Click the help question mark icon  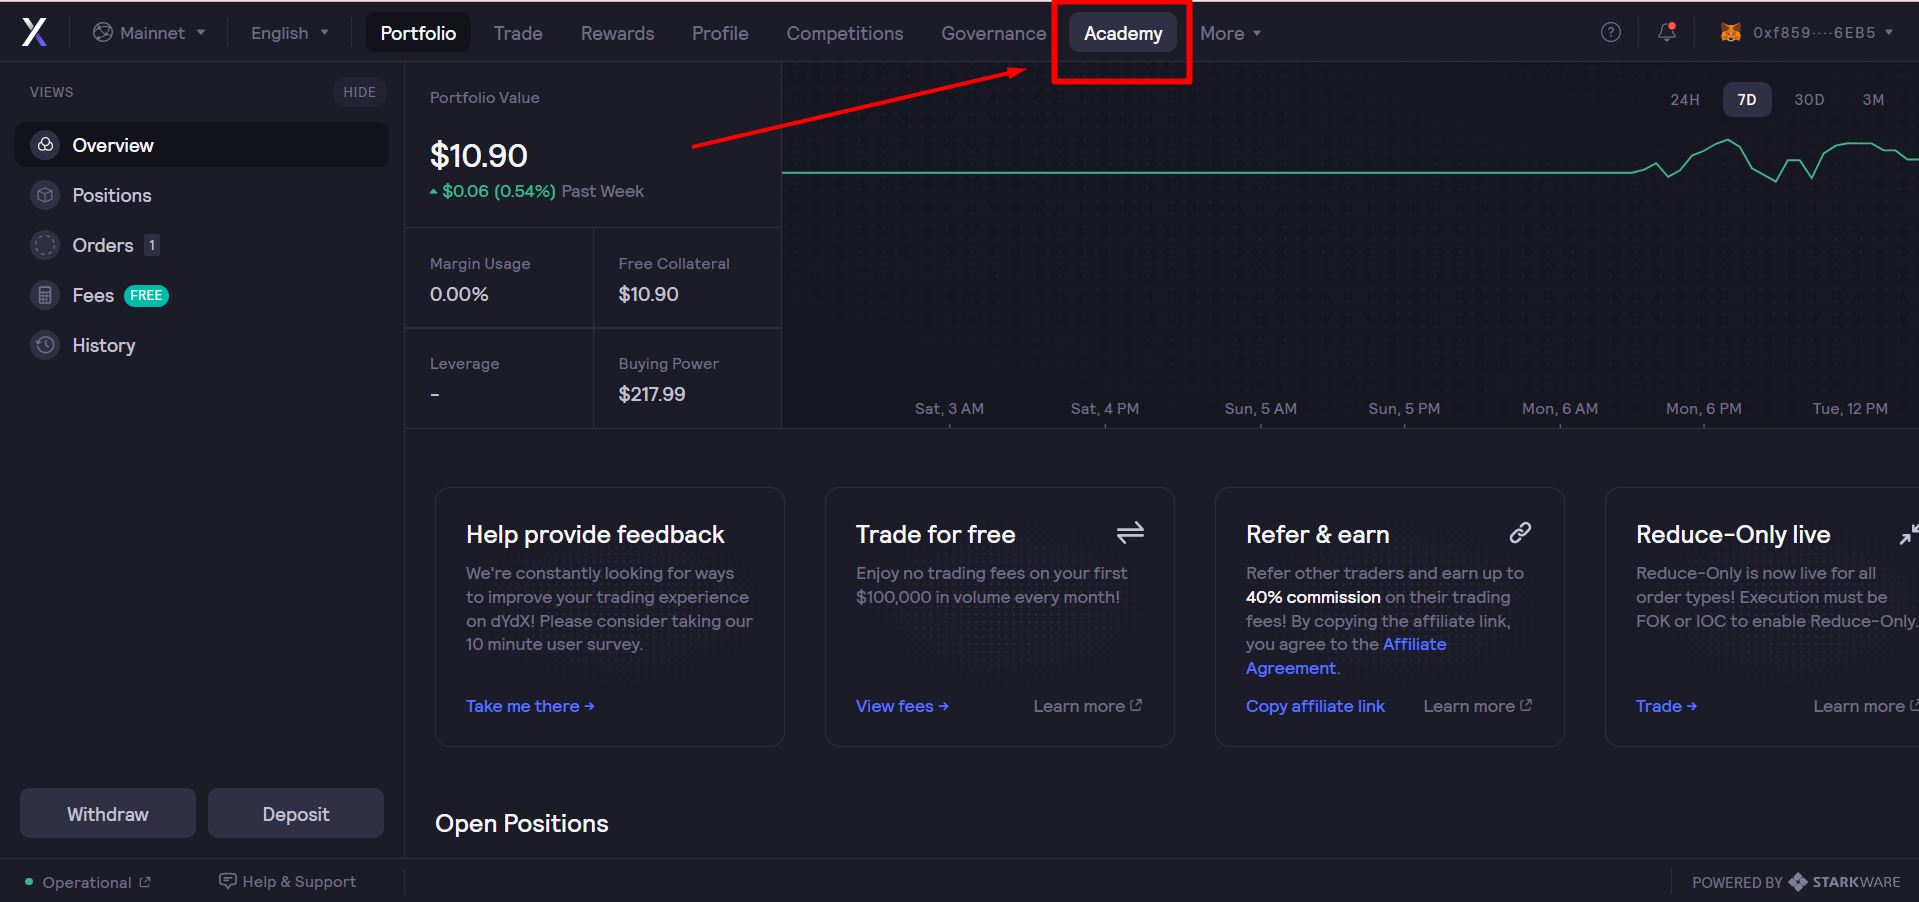click(1610, 32)
